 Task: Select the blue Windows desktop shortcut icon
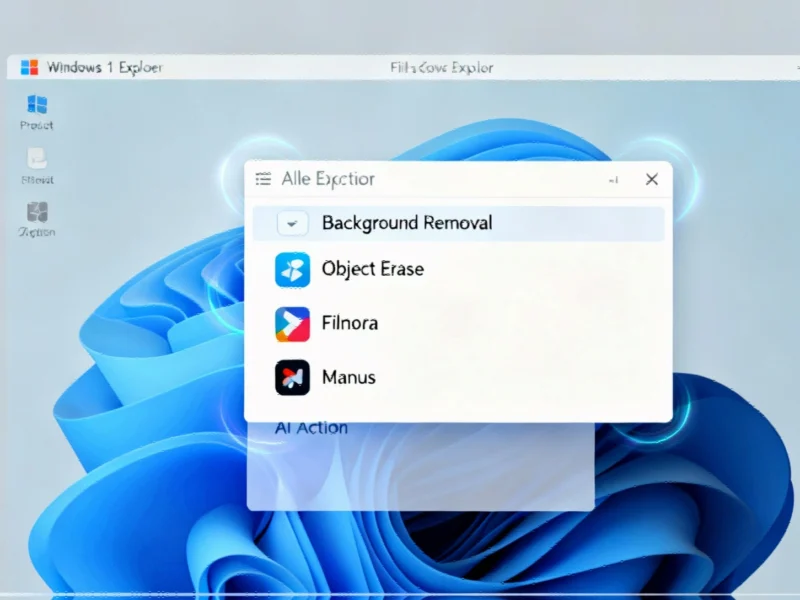click(37, 104)
